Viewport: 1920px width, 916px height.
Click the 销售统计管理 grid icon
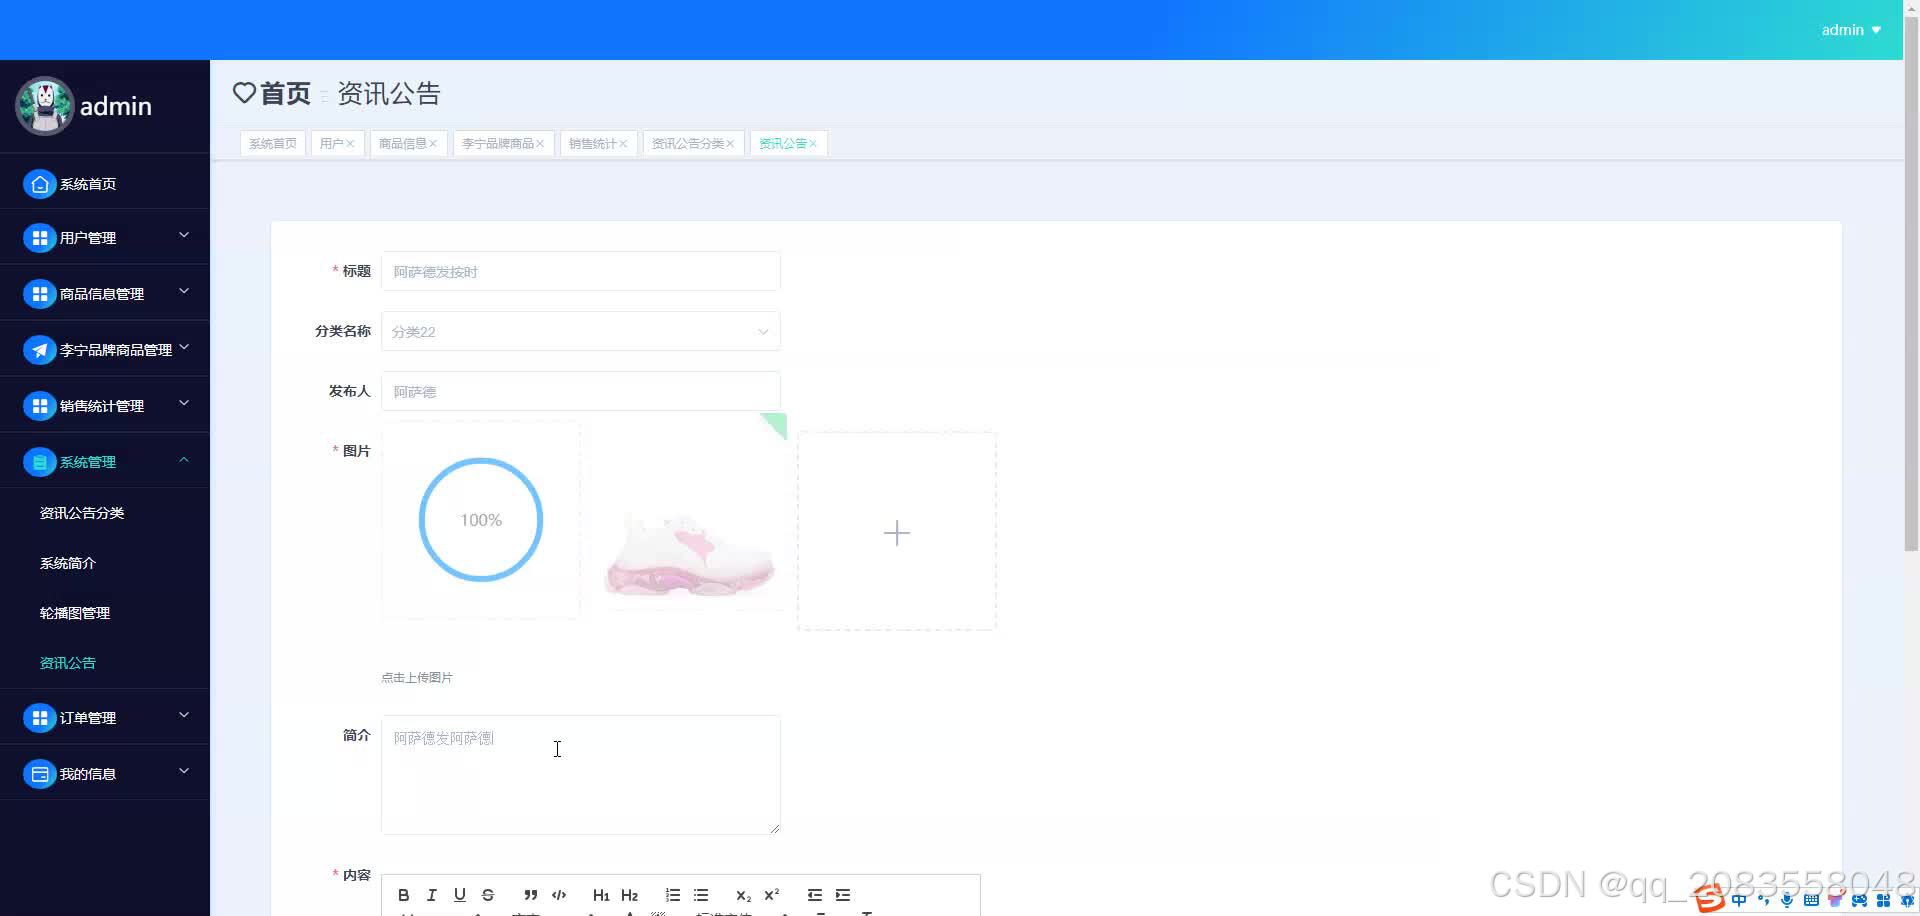click(39, 406)
